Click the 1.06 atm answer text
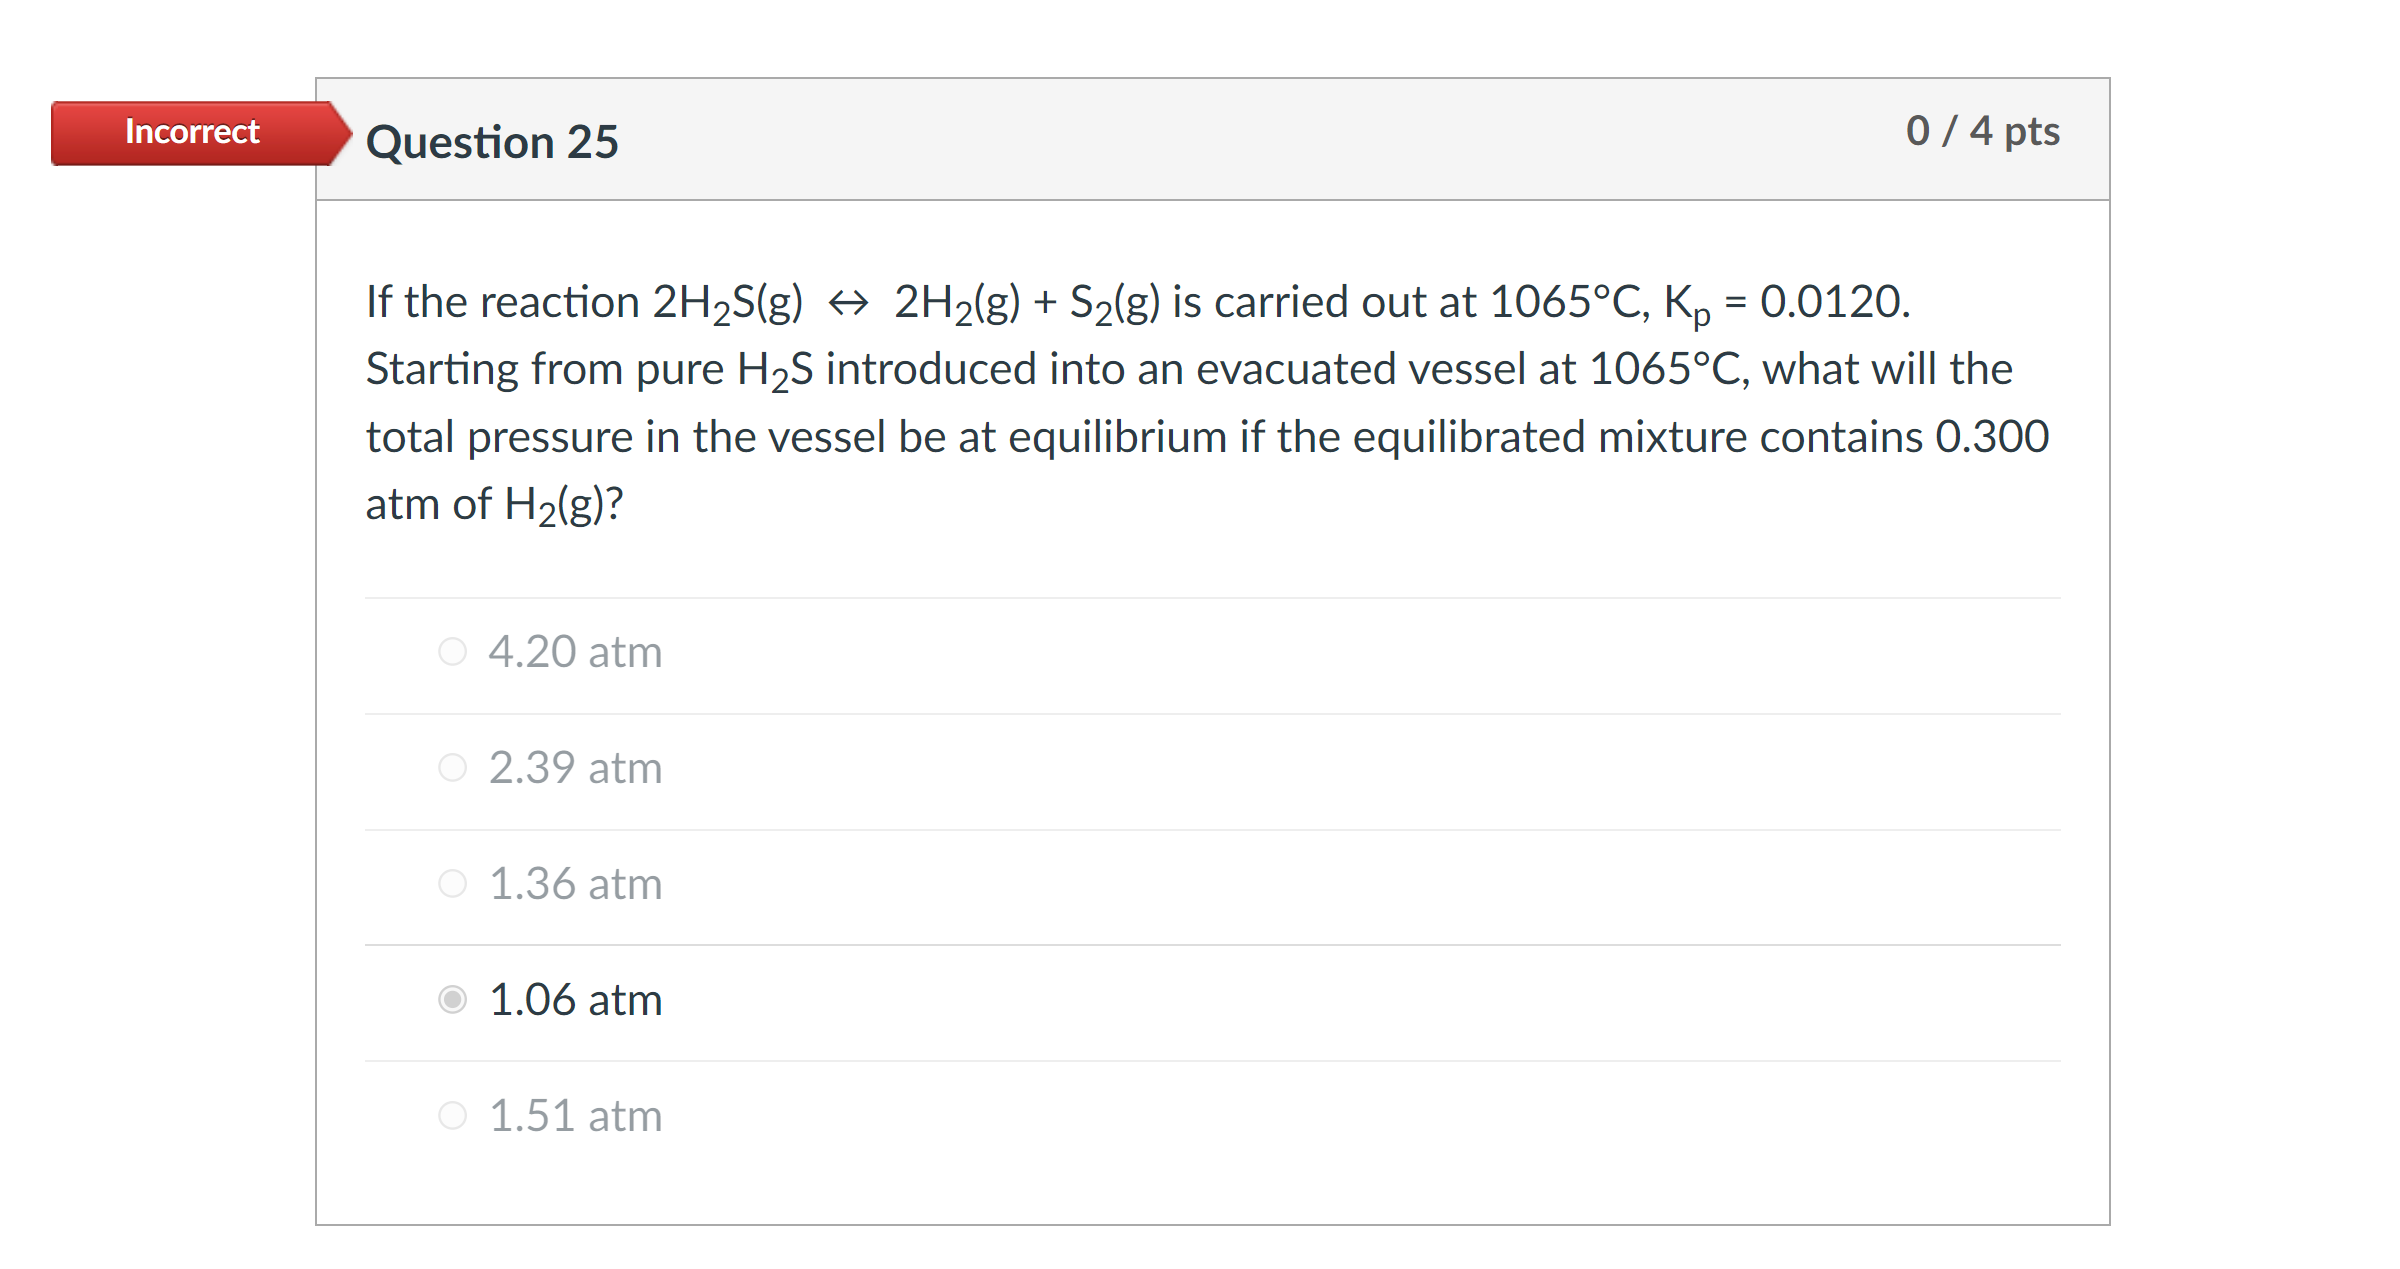This screenshot has height=1269, width=2400. 574,999
